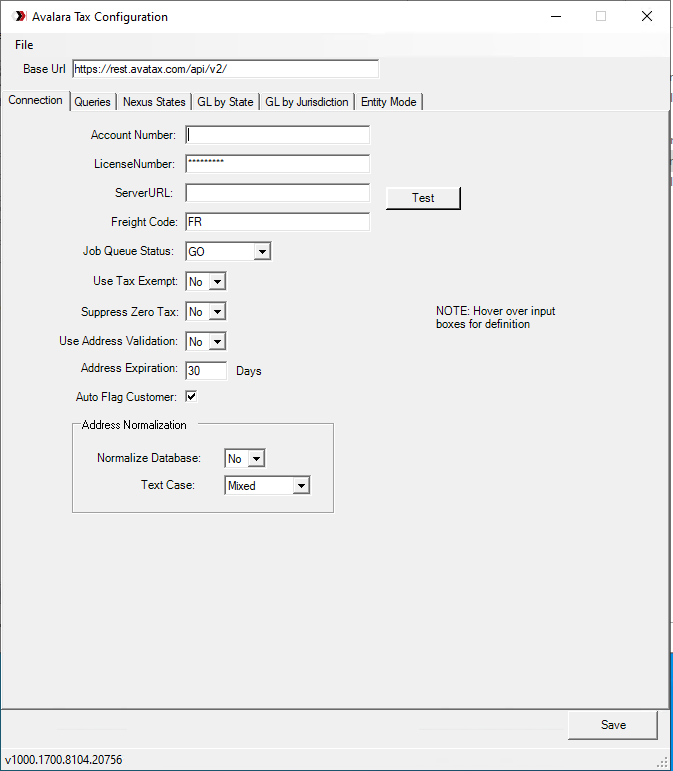Select the Connection tab
Image resolution: width=673 pixels, height=771 pixels.
[35, 100]
